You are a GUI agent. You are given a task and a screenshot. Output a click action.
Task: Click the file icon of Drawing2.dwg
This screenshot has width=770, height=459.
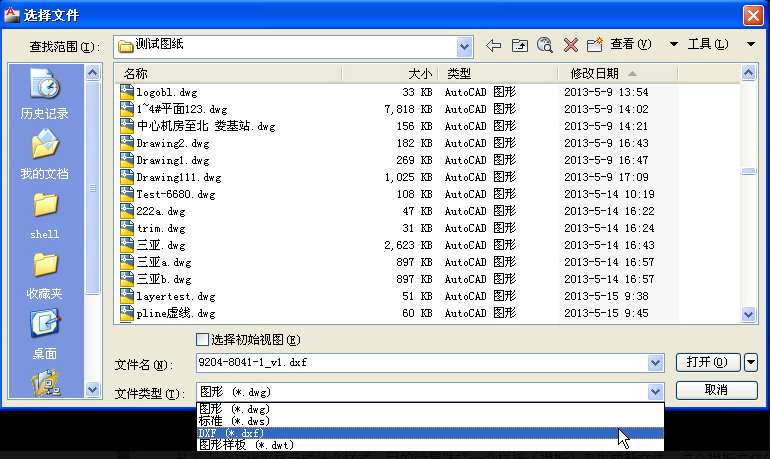(127, 143)
